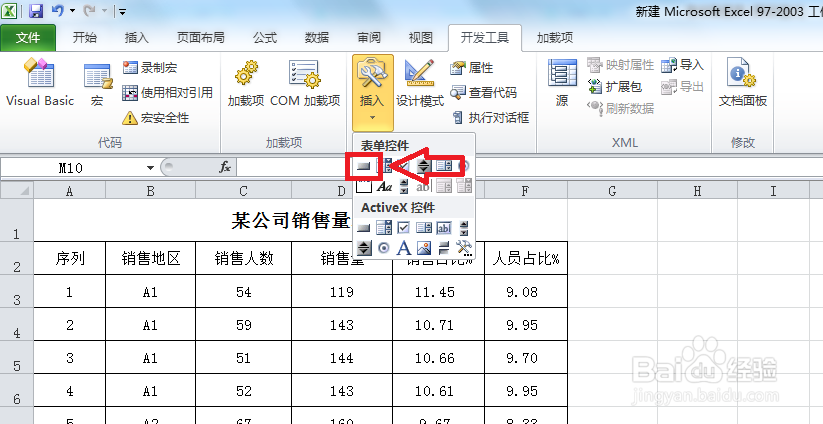Select column header B
Viewport: 823px width, 424px height.
click(x=150, y=191)
